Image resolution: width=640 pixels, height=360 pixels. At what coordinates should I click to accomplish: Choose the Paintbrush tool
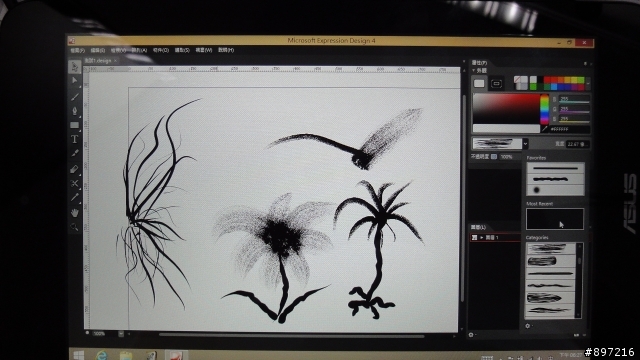[x=74, y=97]
